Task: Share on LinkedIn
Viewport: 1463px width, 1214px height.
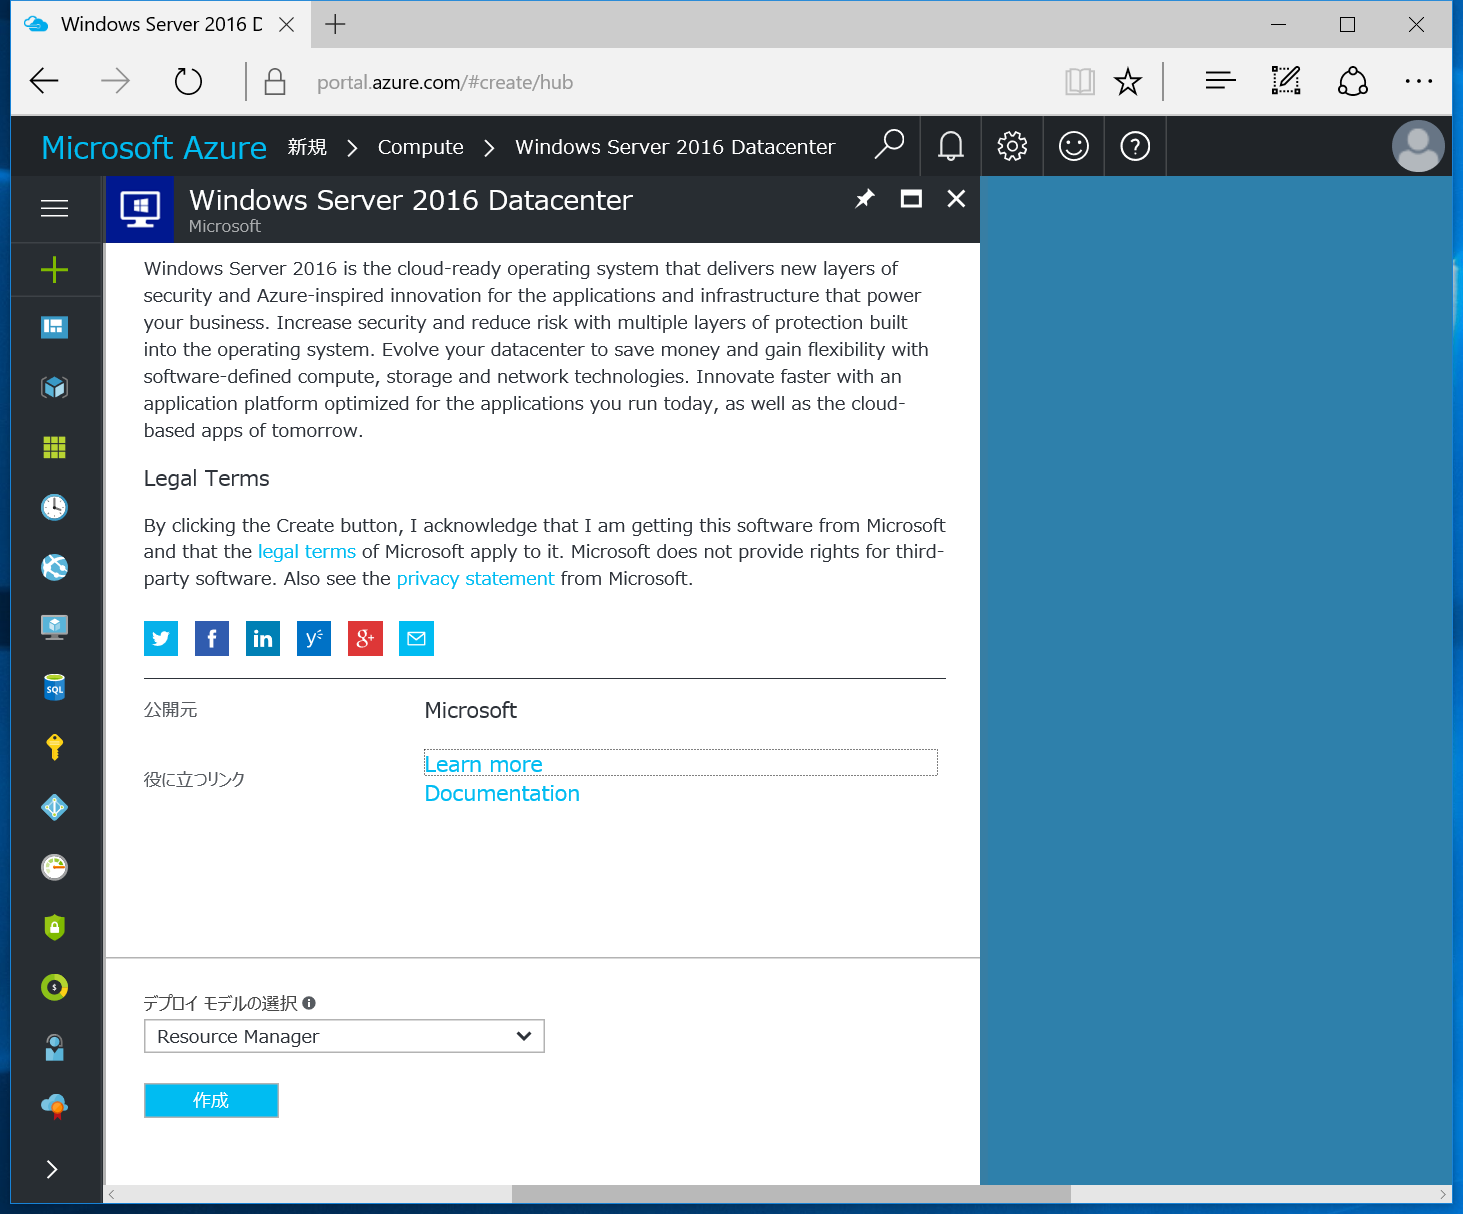Action: (x=263, y=638)
